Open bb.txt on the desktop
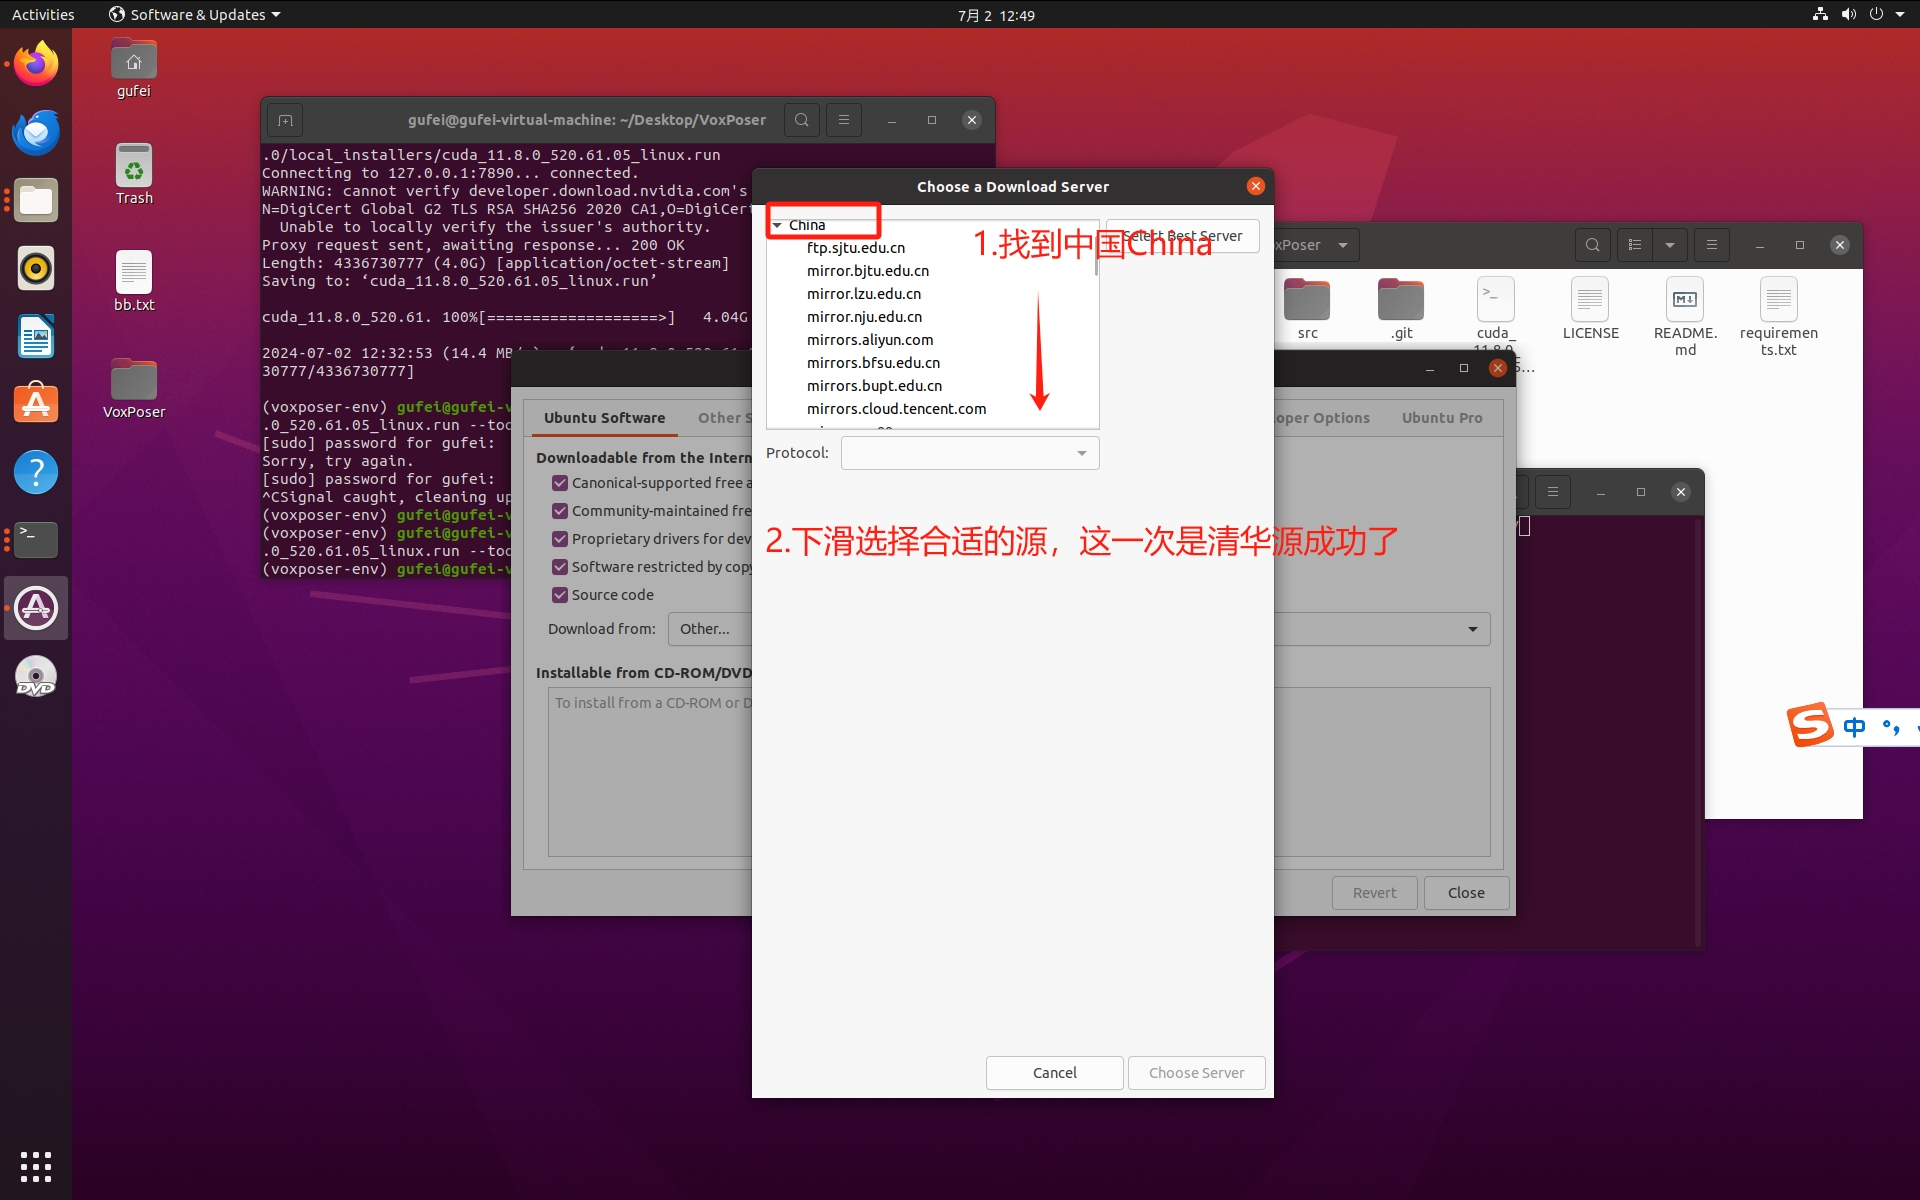The height and width of the screenshot is (1200, 1920). tap(134, 282)
